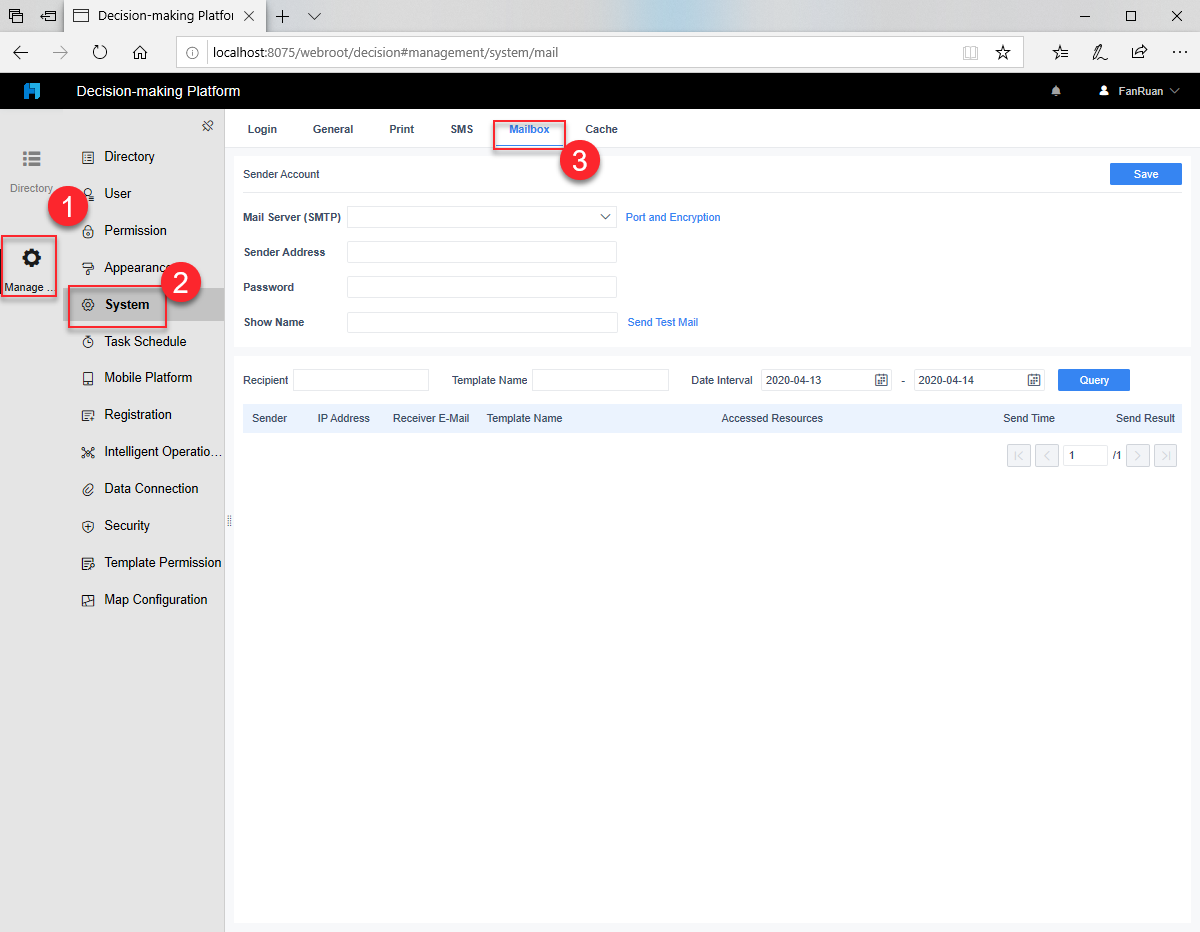This screenshot has width=1200, height=932.
Task: Collapse the sidebar with the pin icon
Action: [x=208, y=125]
